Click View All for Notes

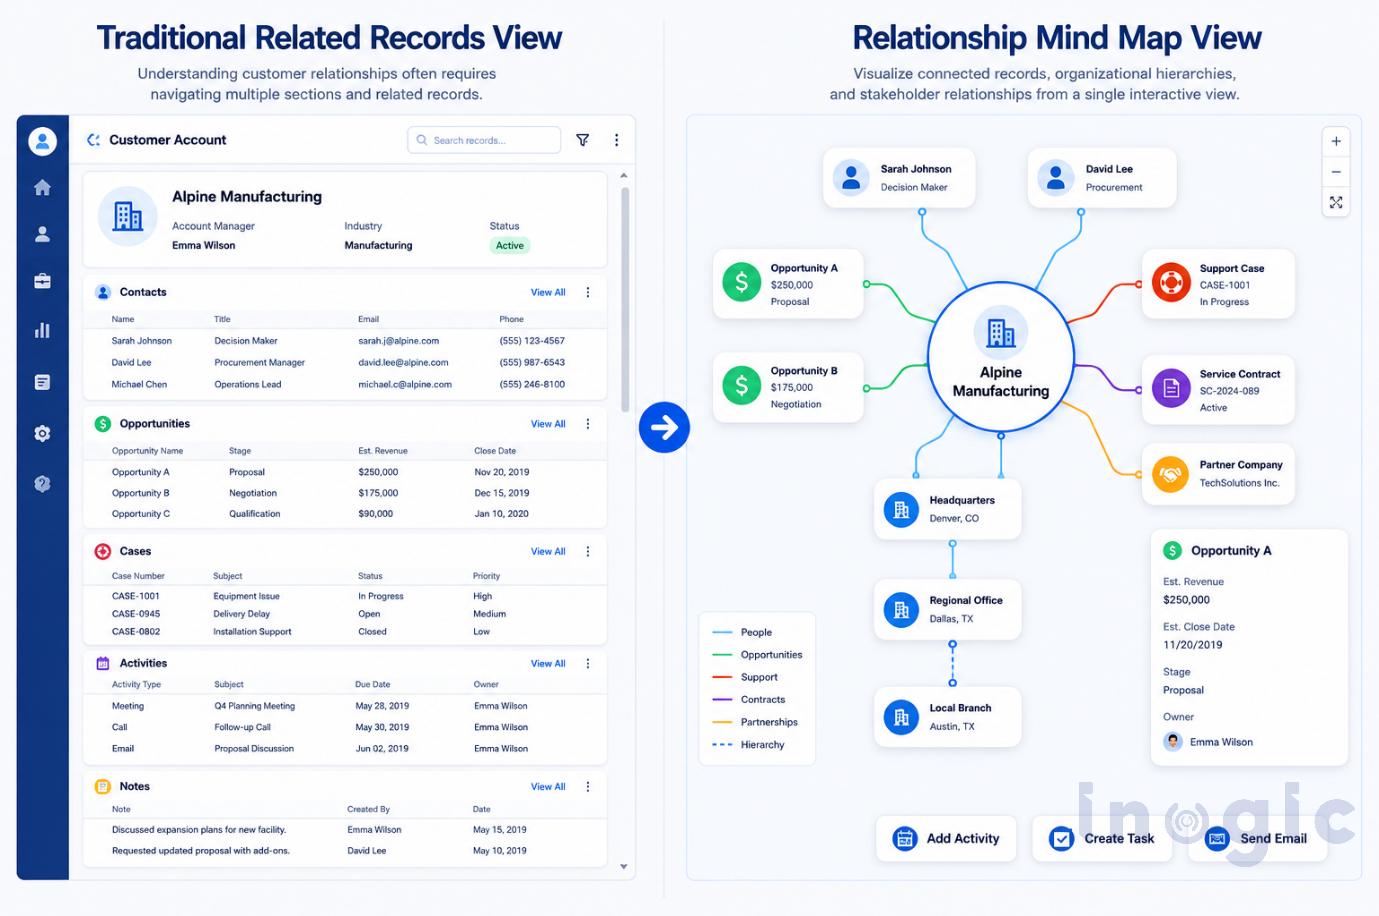tap(548, 786)
